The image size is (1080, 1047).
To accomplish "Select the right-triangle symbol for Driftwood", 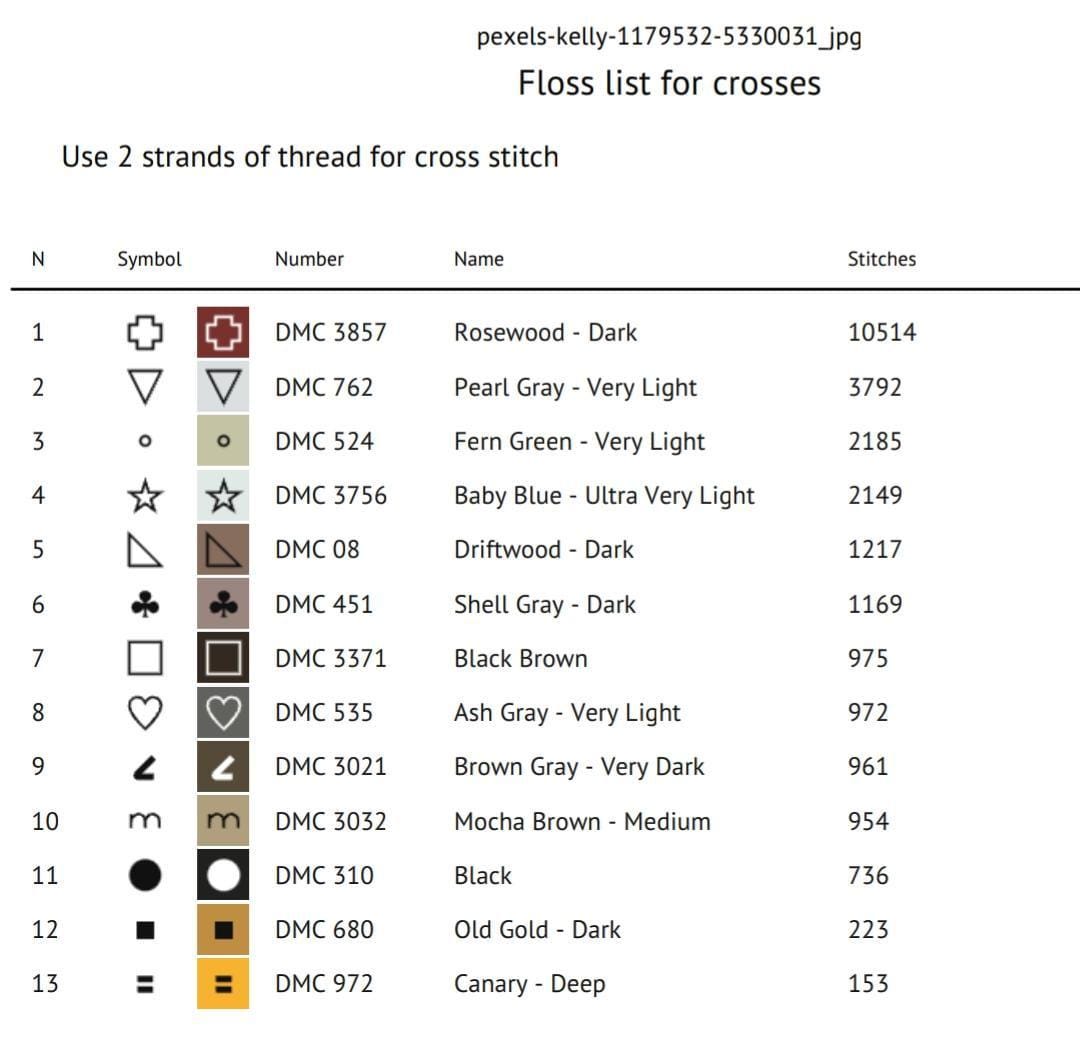I will pos(145,550).
